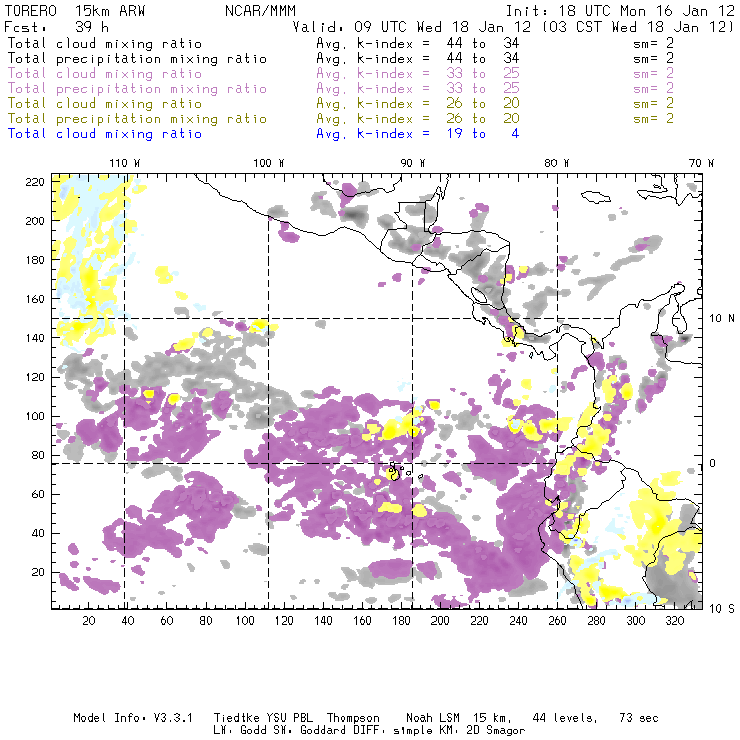
Task: Click the "Tiedtke" cumulus scheme text
Action: click(x=237, y=718)
